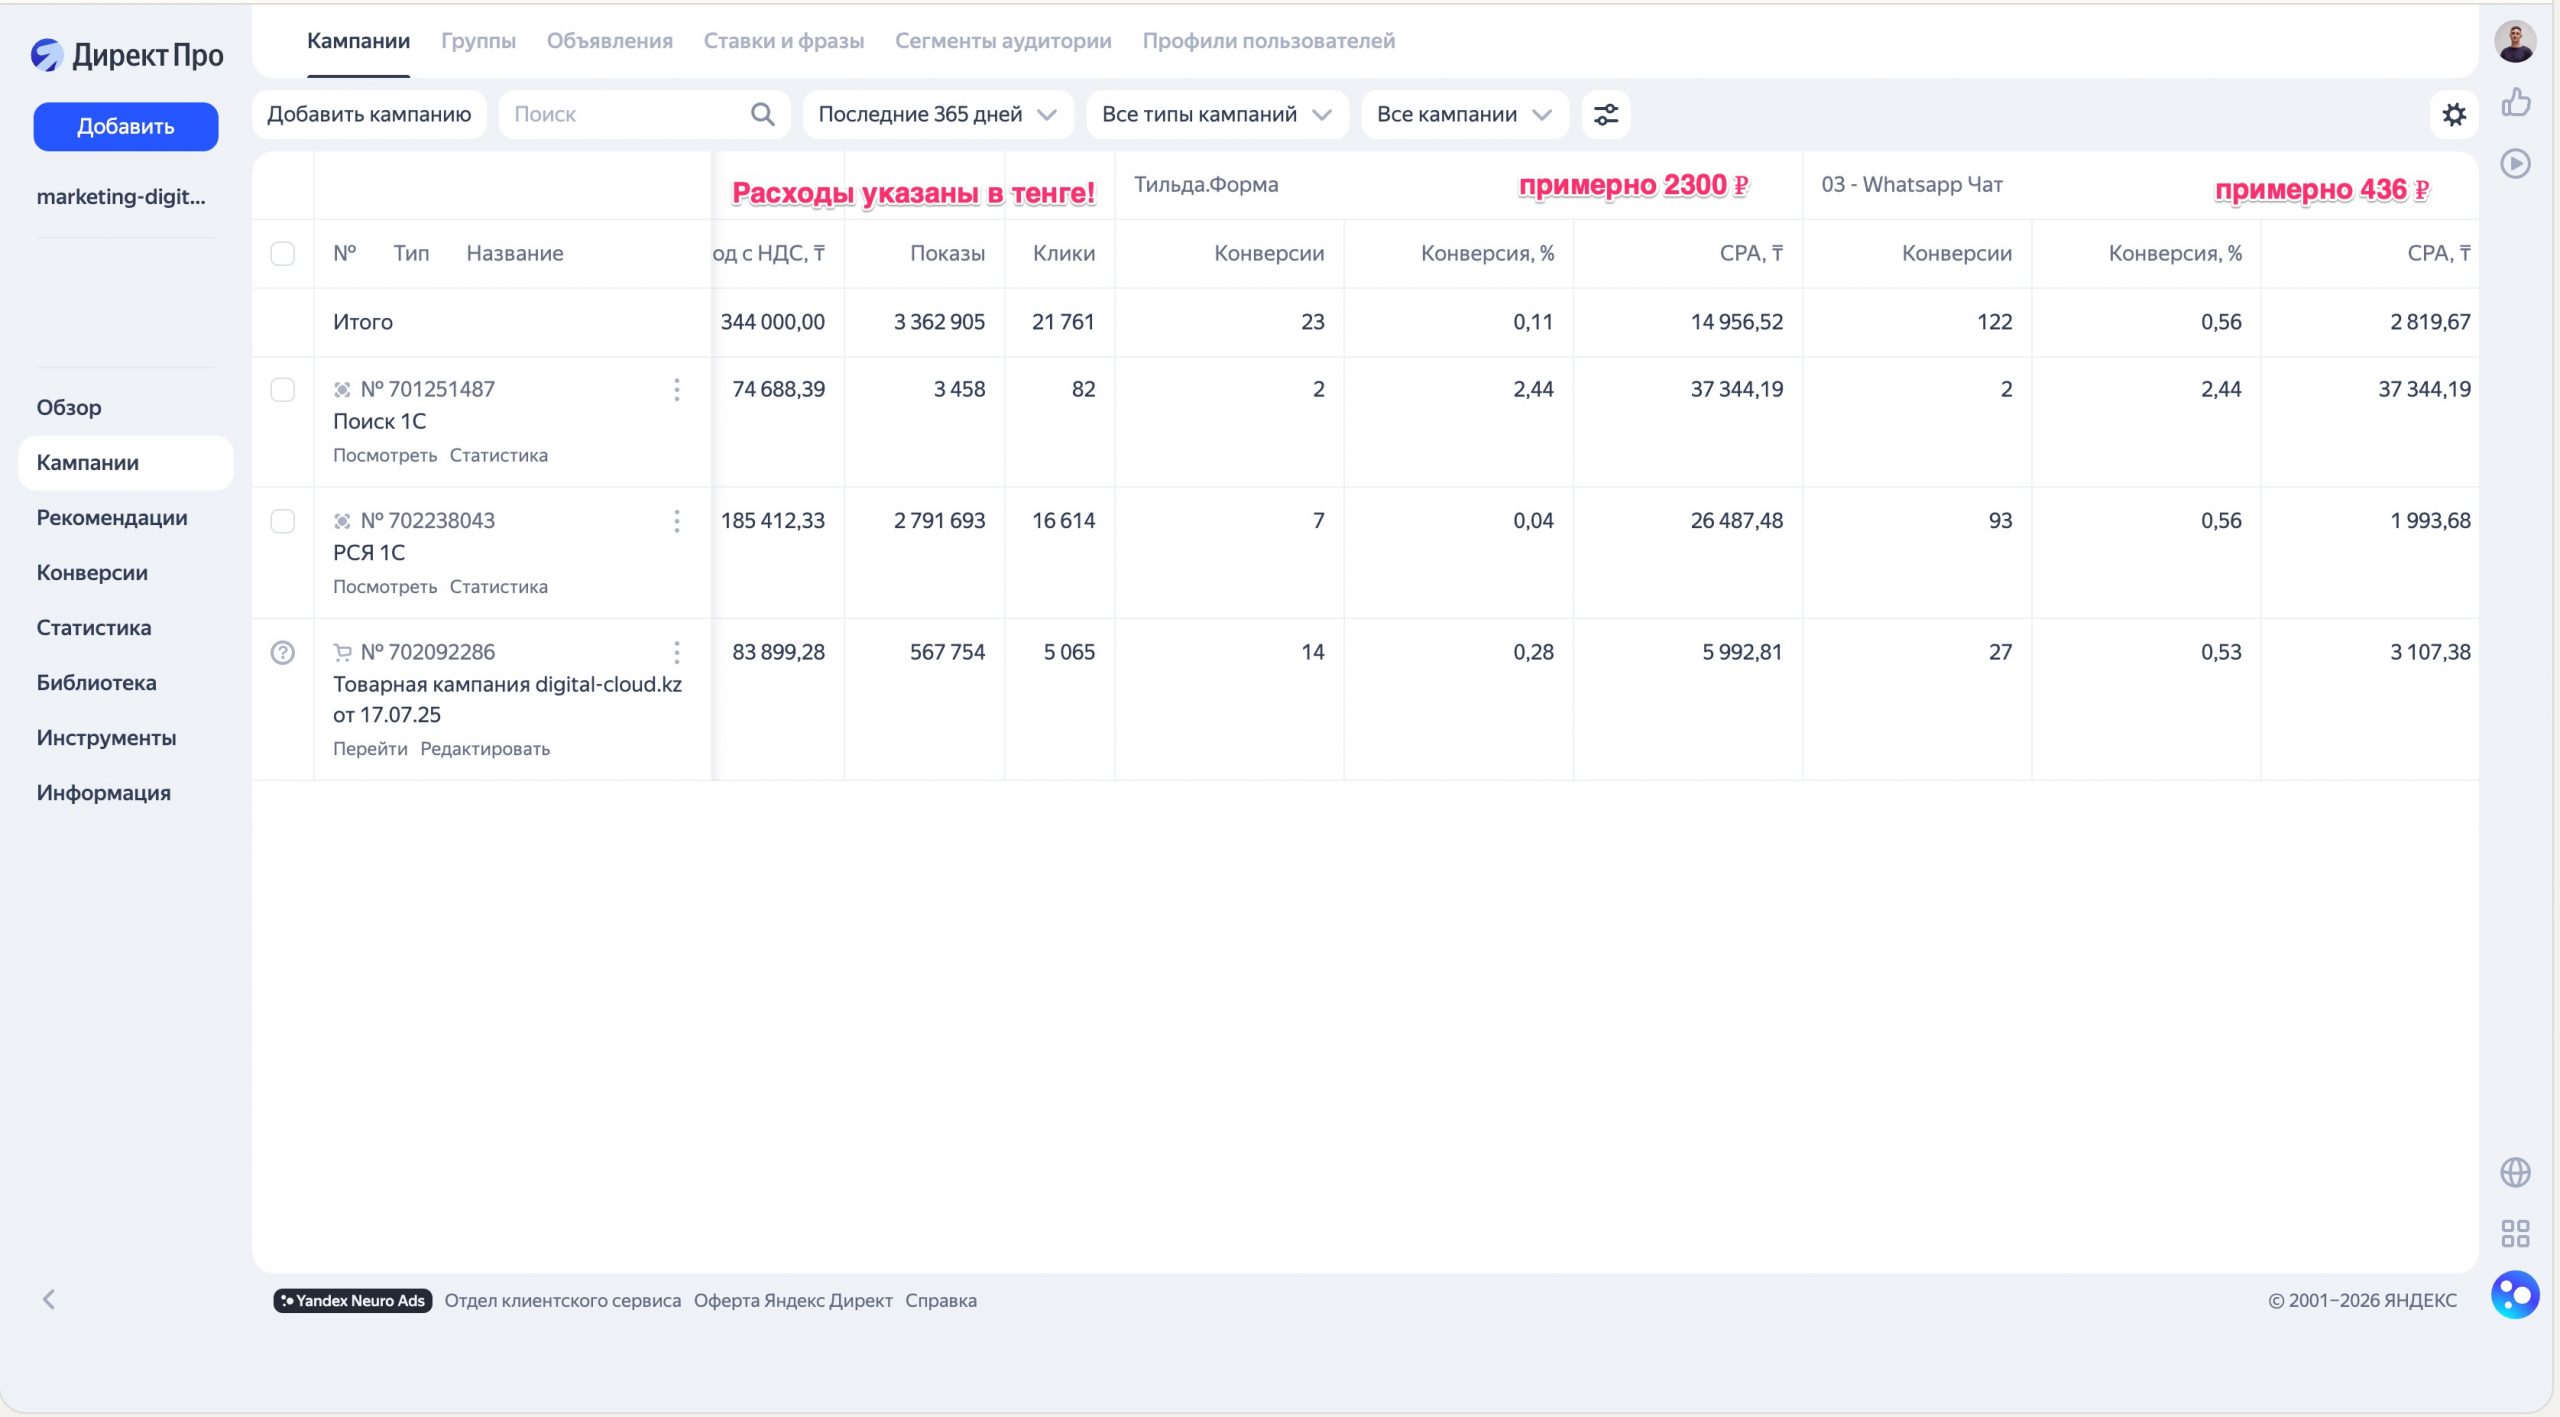
Task: Click help question icon on Товарная кампания row
Action: pyautogui.click(x=283, y=653)
